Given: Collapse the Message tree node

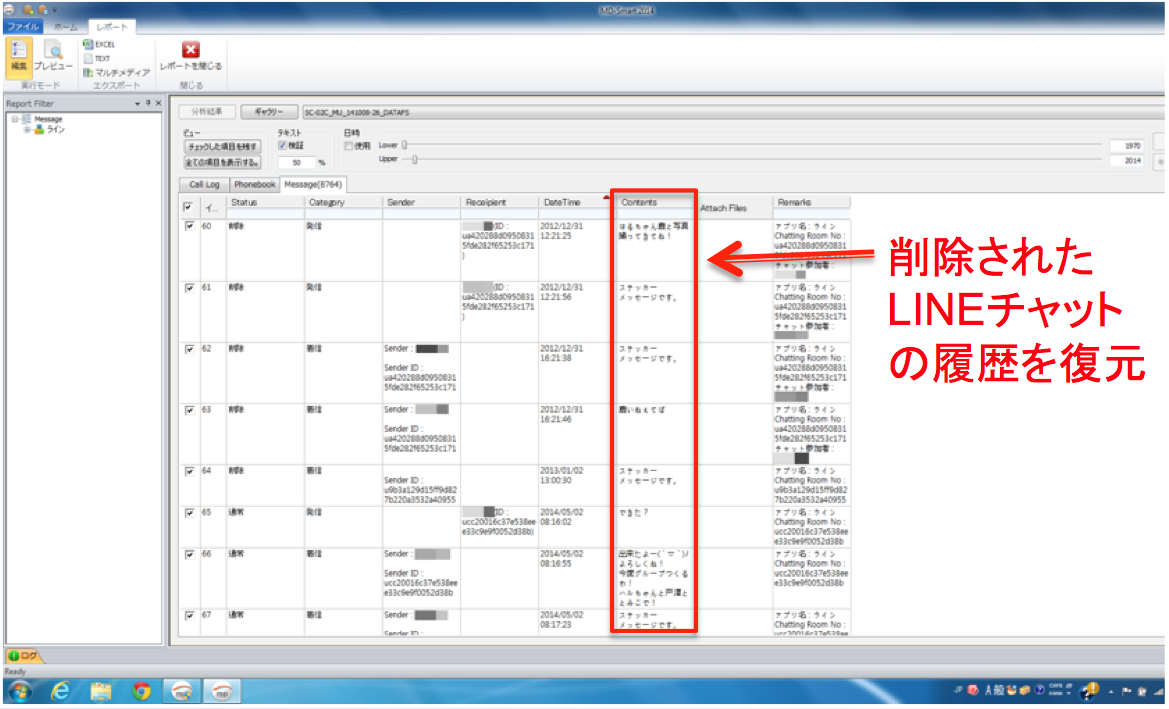Looking at the screenshot, I should coord(13,119).
